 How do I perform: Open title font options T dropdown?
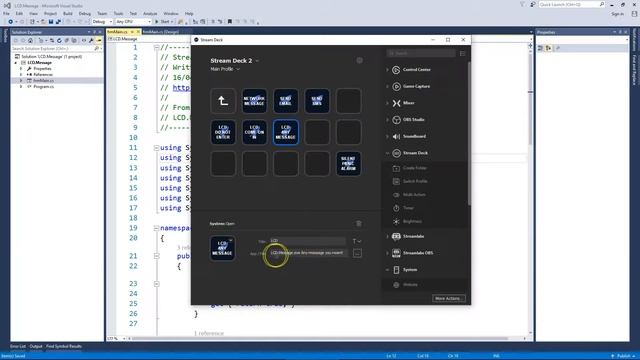click(x=356, y=241)
